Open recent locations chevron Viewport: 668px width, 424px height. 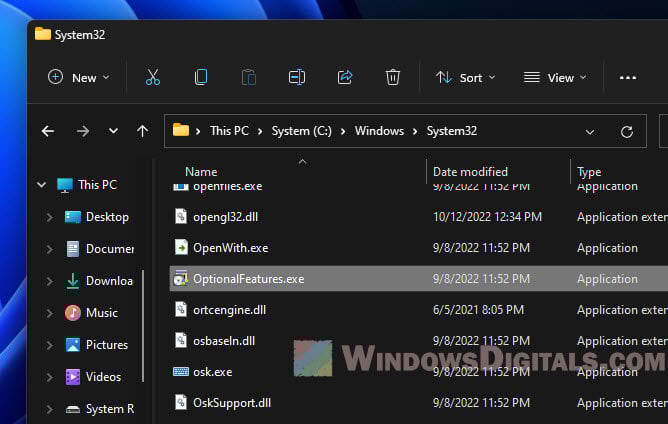113,131
